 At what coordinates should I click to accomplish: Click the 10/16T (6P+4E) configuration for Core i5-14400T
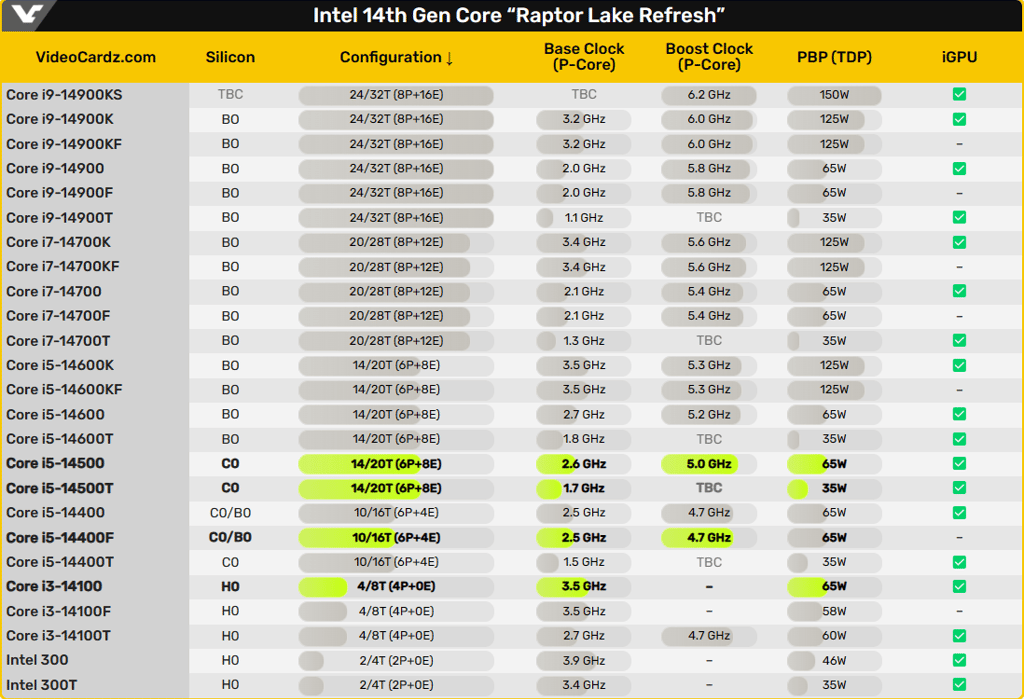click(396, 562)
